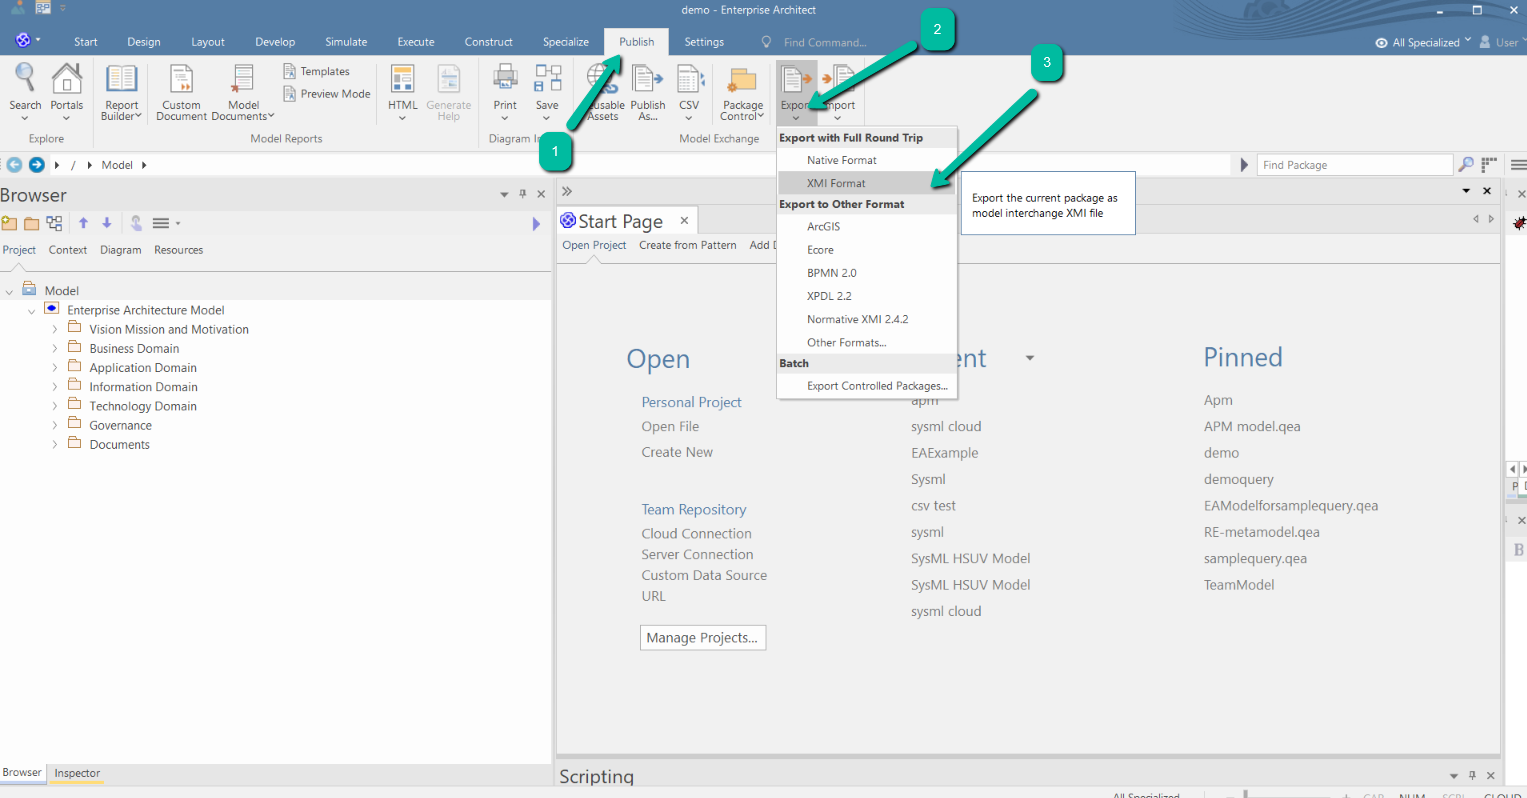Screen dimensions: 1527x798
Task: Pin the Browser panel
Action: coord(522,194)
